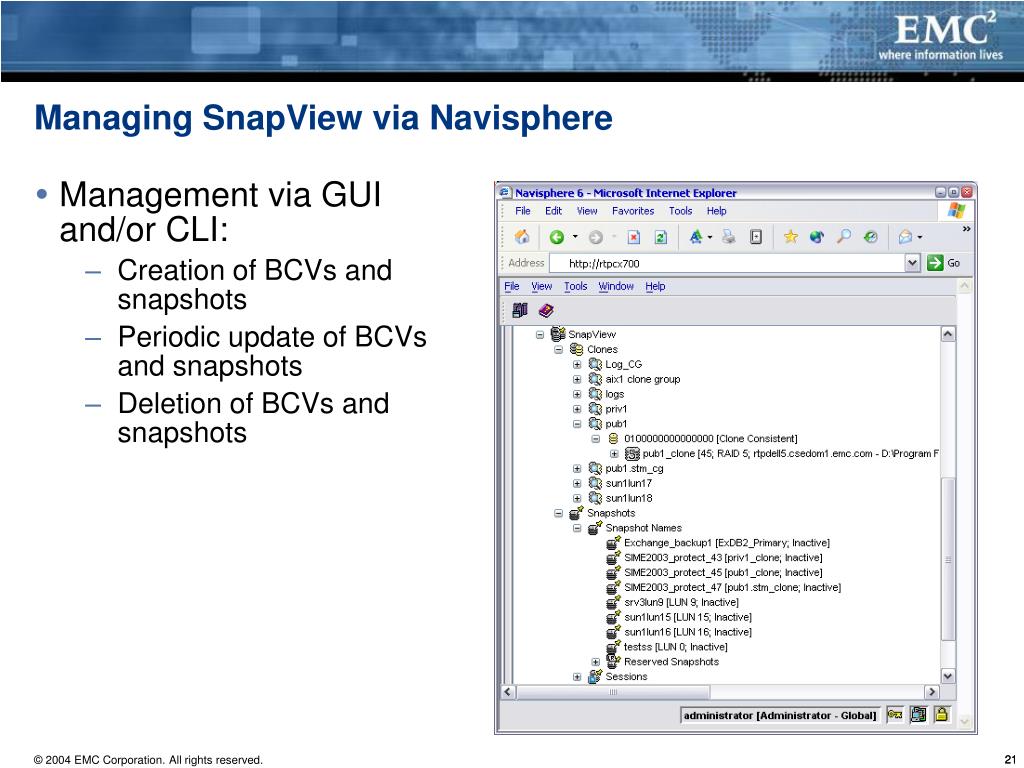Open the Navisphere underlined View menu
Image resolution: width=1024 pixels, height=768 pixels.
click(541, 286)
